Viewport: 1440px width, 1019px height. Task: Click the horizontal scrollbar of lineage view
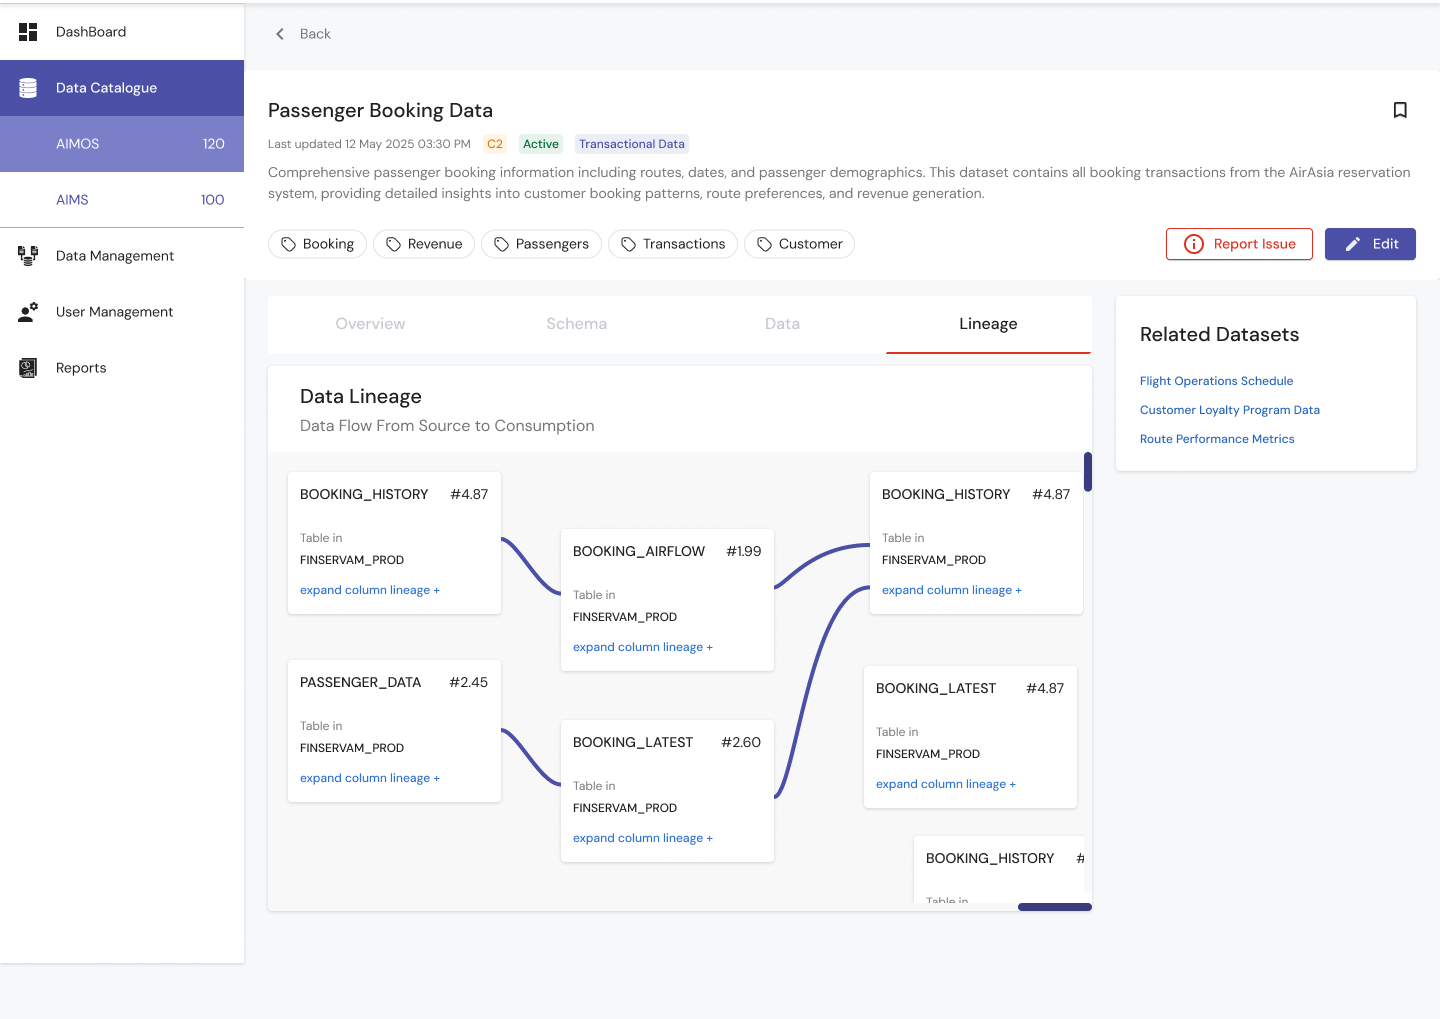pyautogui.click(x=1054, y=907)
